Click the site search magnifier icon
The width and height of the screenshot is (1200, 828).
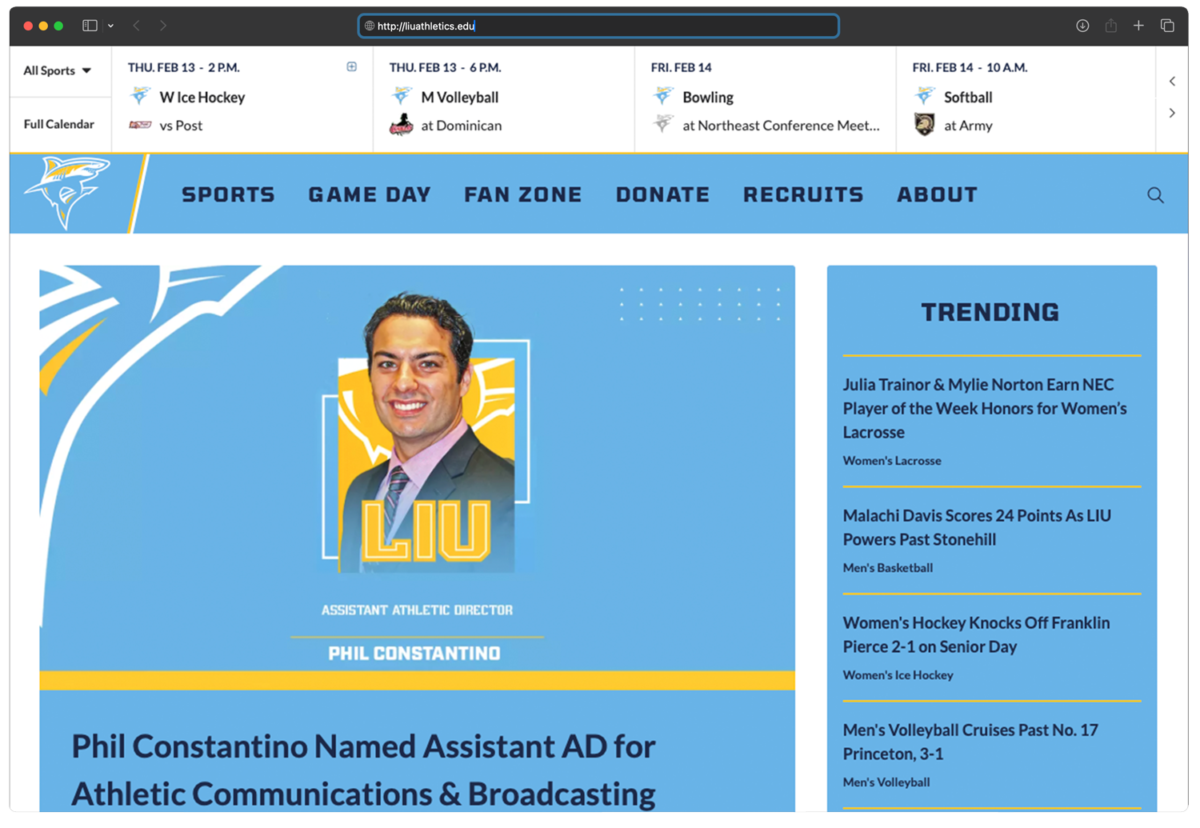[1155, 195]
